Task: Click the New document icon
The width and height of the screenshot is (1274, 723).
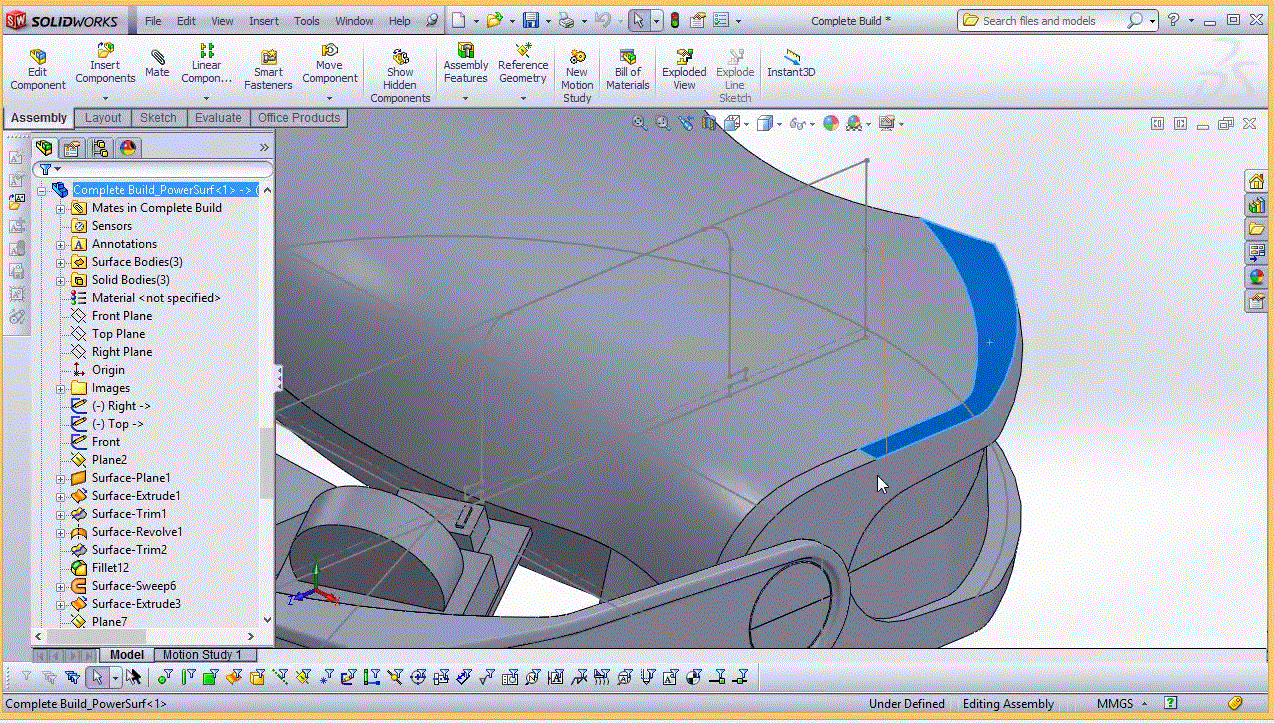Action: pyautogui.click(x=458, y=20)
